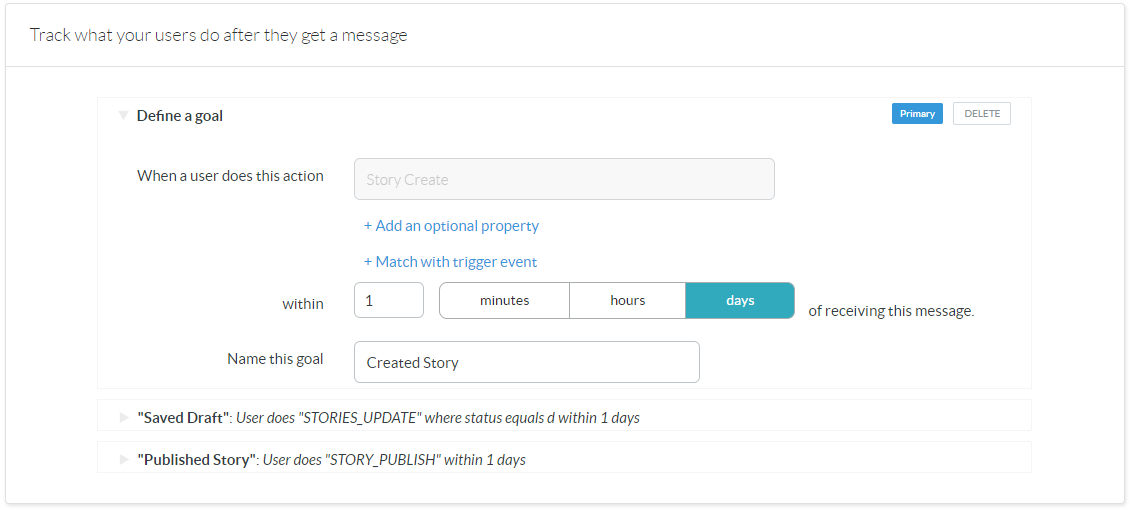The image size is (1131, 510).
Task: Click the Created Story name field
Action: pos(526,363)
